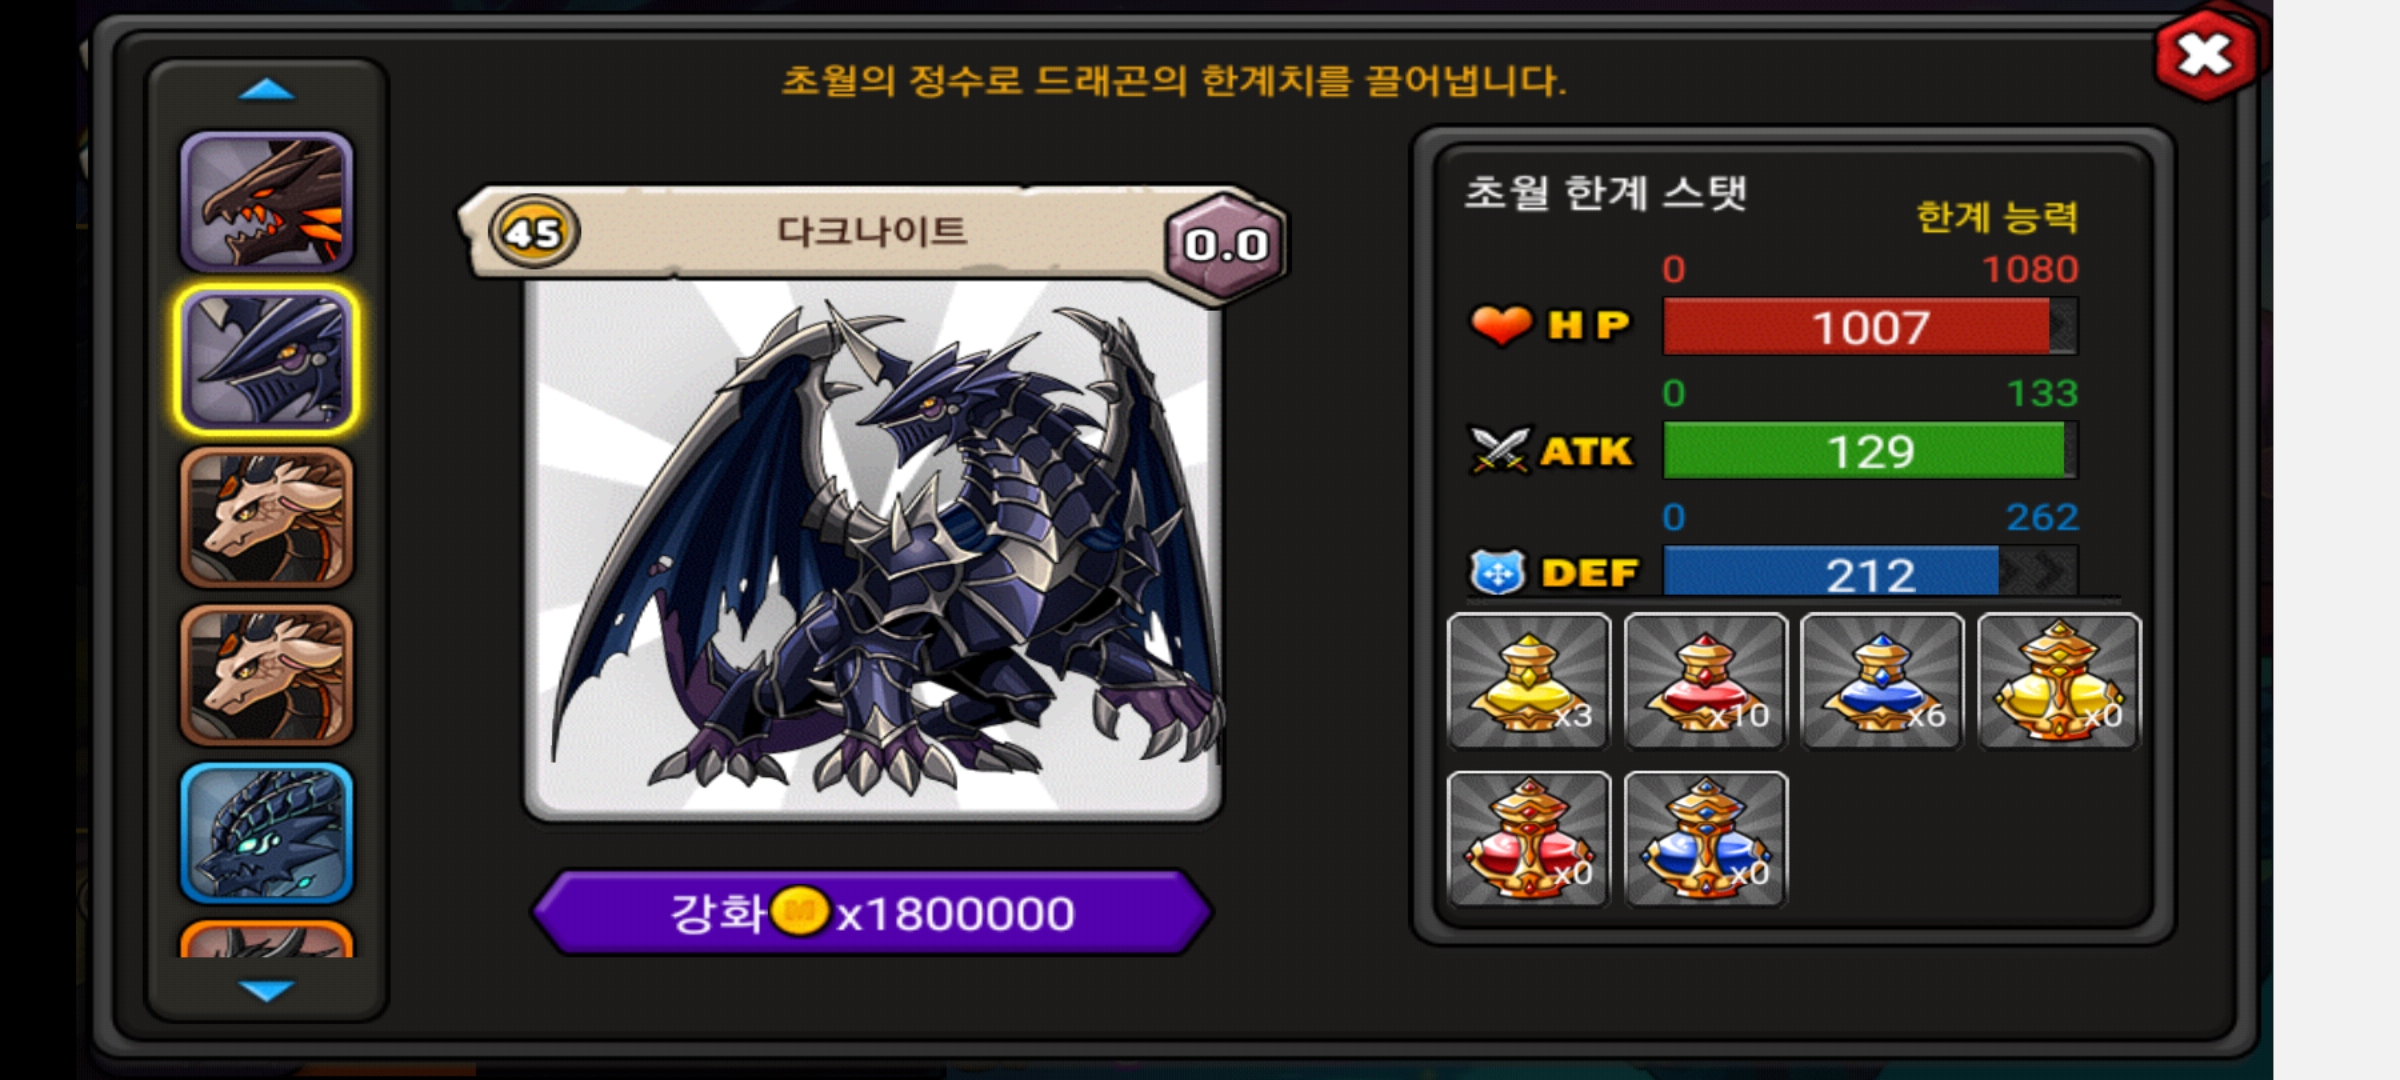This screenshot has height=1080, width=2400.
Task: Choose the blue-framed teal dragon portrait
Action: click(267, 833)
